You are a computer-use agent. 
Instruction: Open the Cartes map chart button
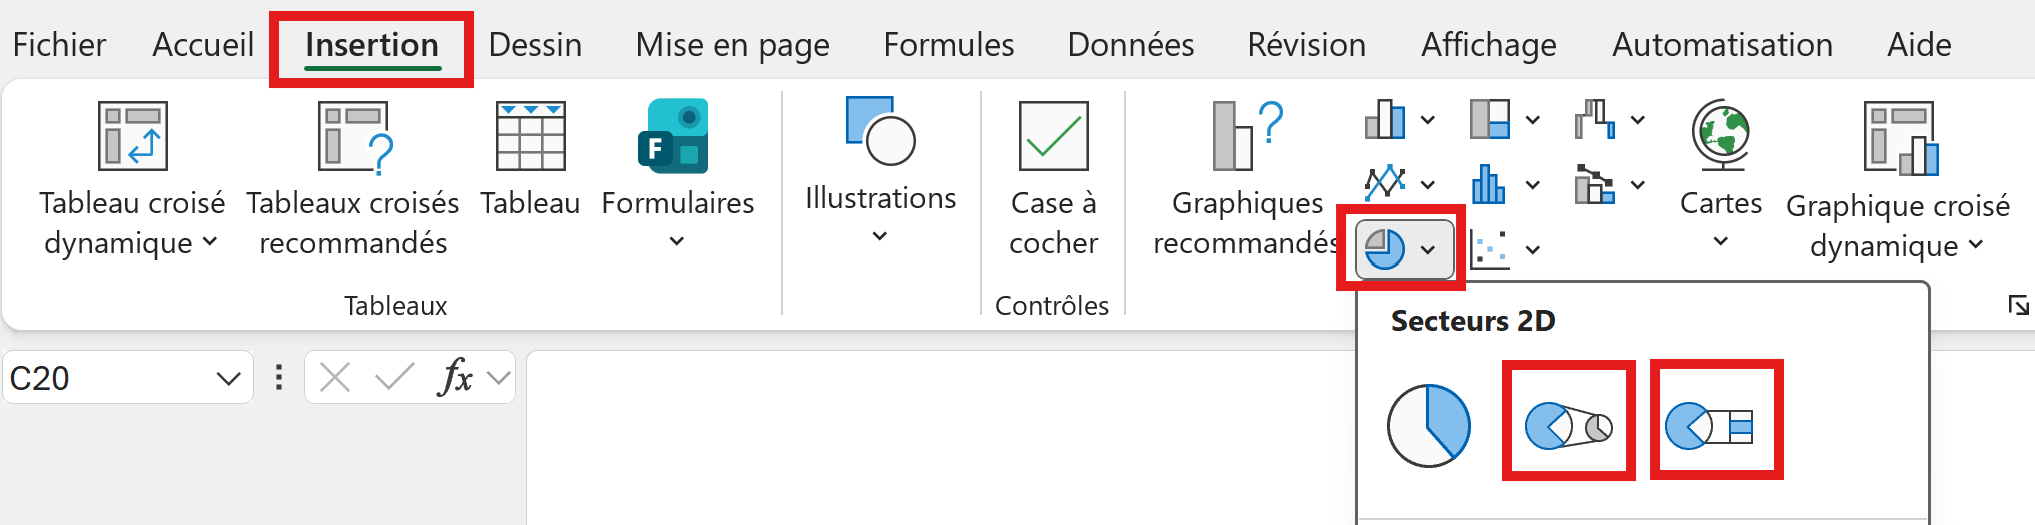(1720, 136)
